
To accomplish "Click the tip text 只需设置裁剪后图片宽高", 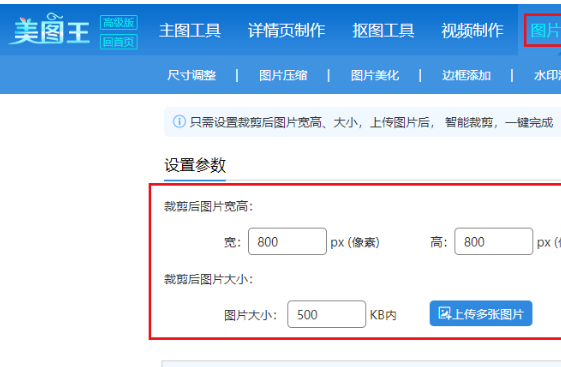I will (x=255, y=122).
